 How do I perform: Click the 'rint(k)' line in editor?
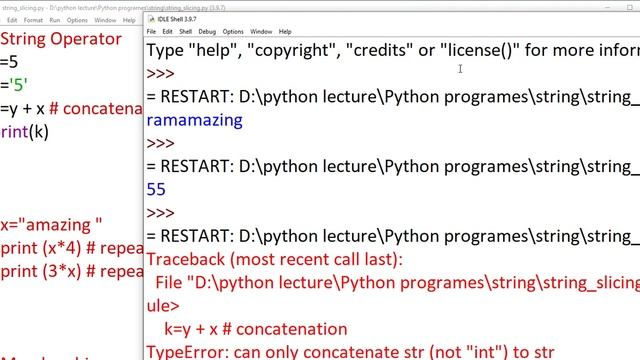[x=24, y=132]
